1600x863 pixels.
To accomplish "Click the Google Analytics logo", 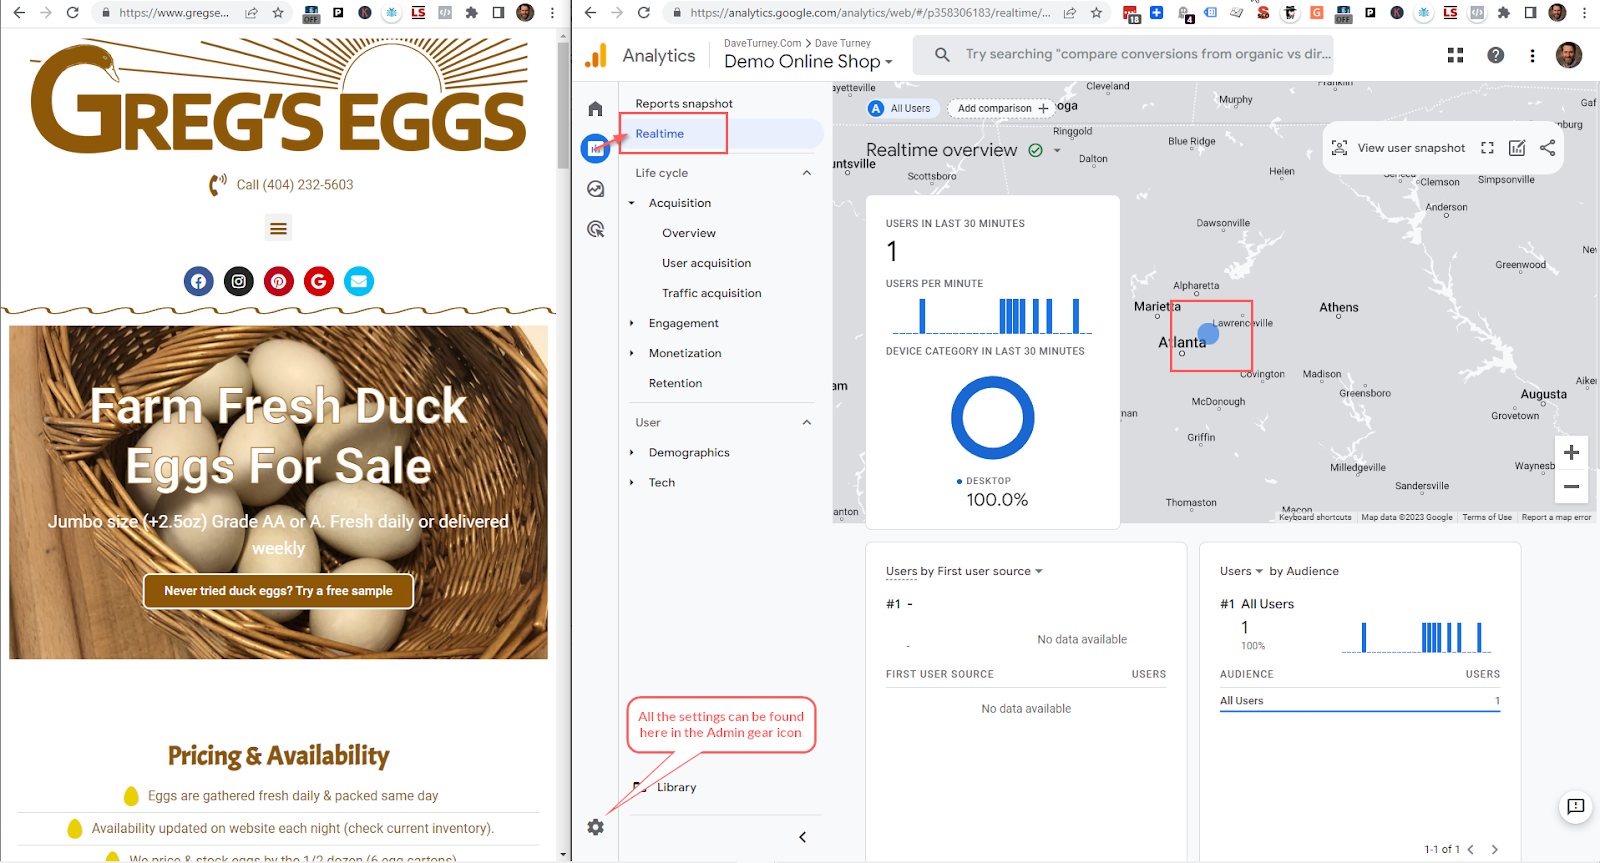I will click(596, 56).
